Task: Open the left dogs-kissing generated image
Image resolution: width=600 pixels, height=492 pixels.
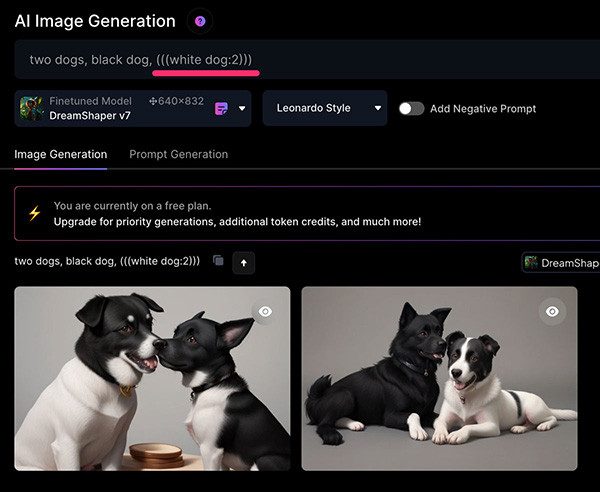Action: click(152, 379)
